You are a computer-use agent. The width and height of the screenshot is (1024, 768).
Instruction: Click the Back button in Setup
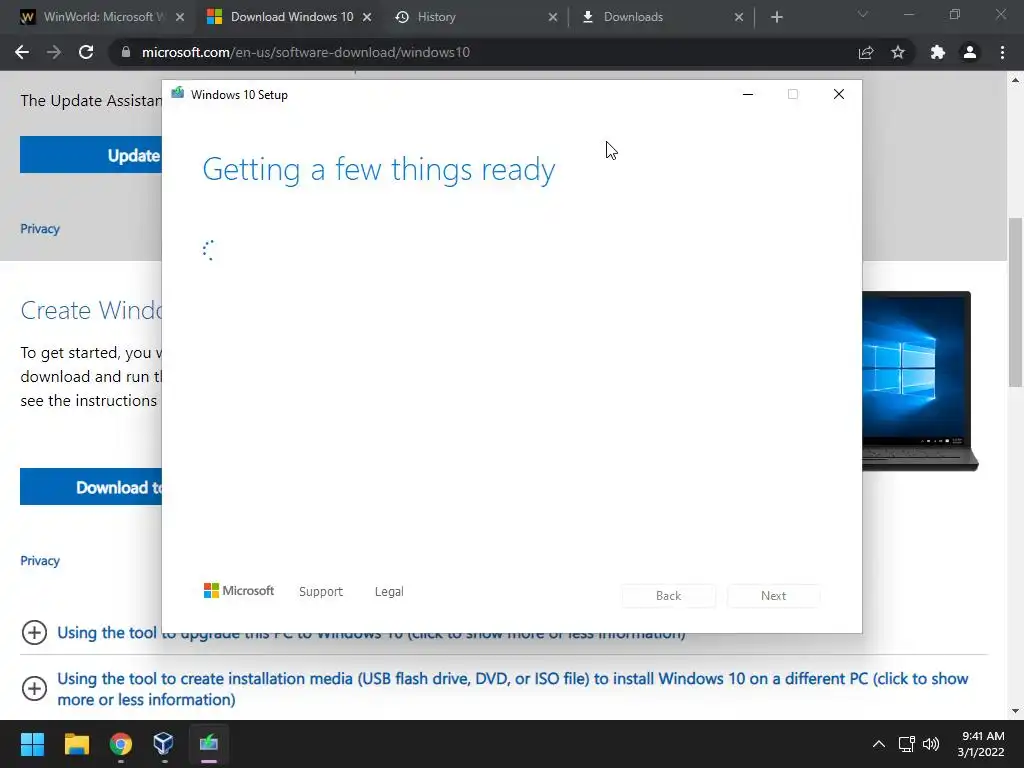(x=668, y=596)
